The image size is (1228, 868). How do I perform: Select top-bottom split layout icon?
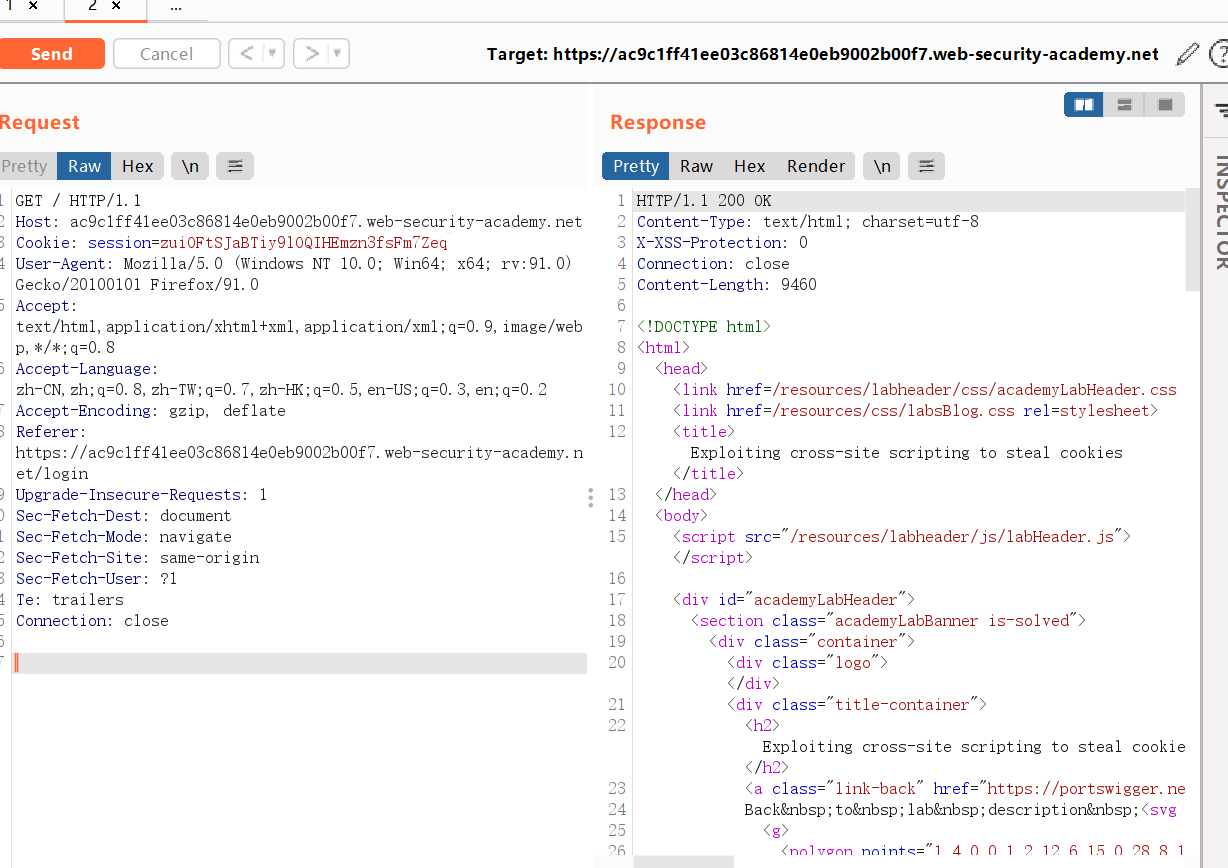click(x=1124, y=104)
